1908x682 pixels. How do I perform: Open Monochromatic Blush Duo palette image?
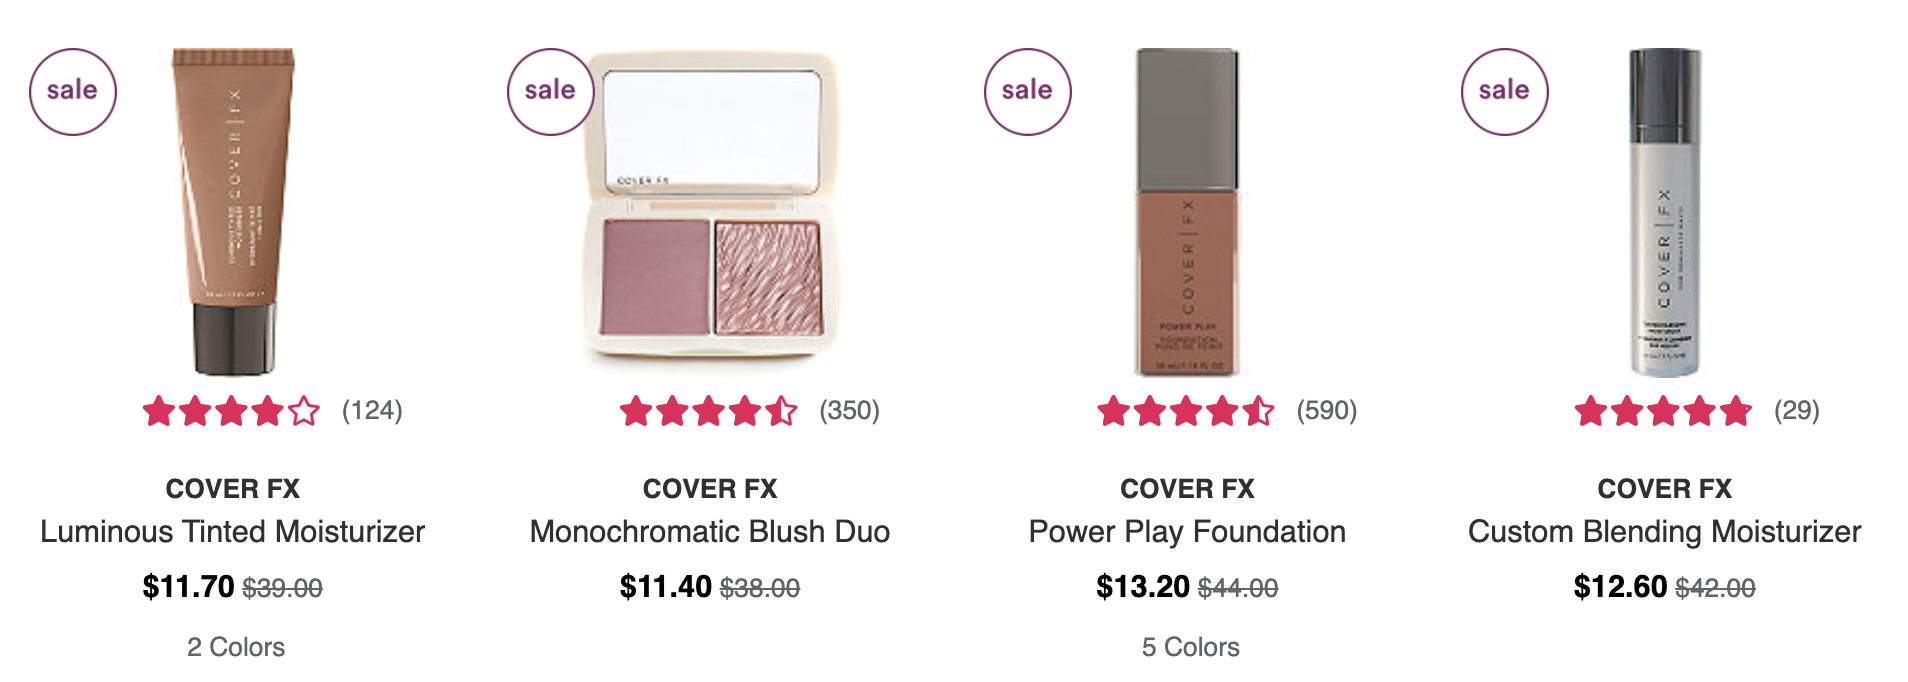[711, 208]
